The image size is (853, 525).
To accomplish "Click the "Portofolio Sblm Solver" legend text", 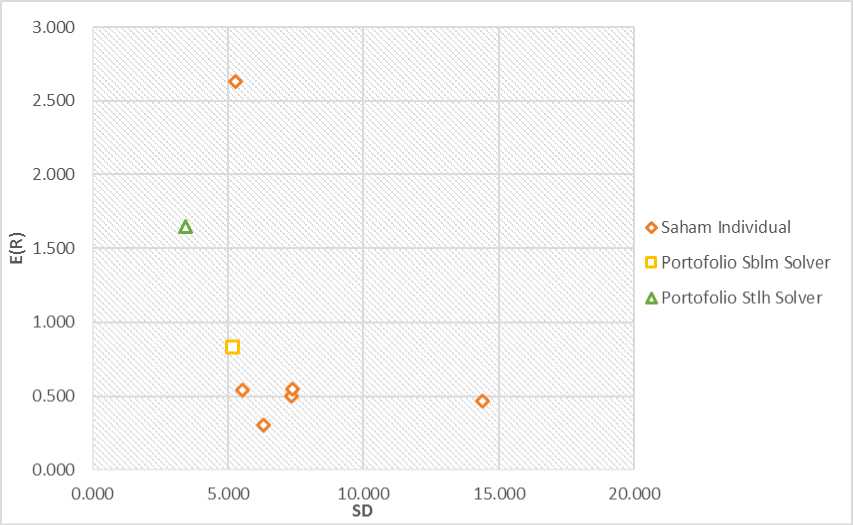I will tap(745, 262).
